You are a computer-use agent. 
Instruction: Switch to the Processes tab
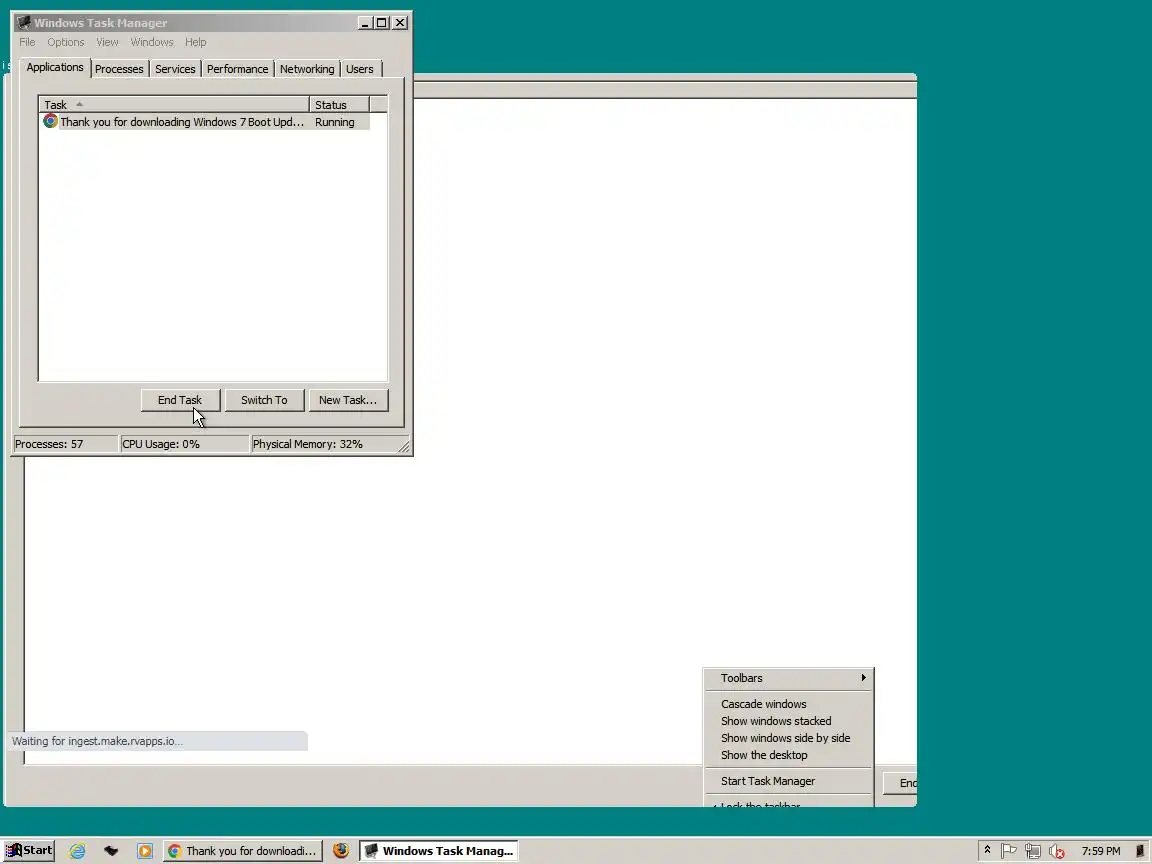tap(119, 69)
